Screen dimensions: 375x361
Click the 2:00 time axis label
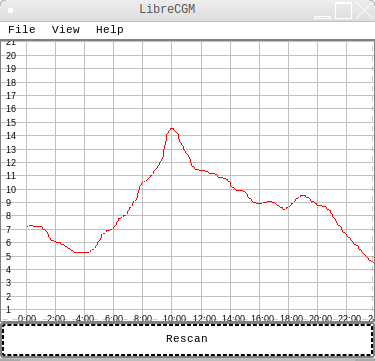pyautogui.click(x=56, y=319)
